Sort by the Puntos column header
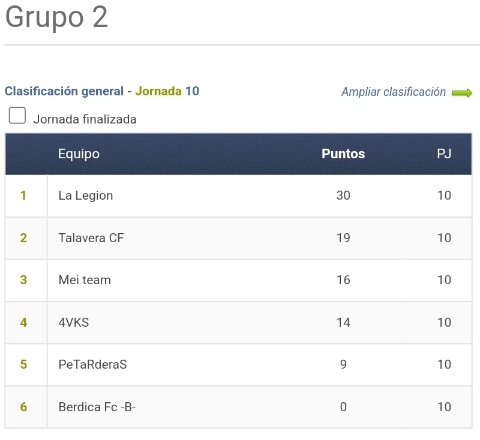The height and width of the screenshot is (440, 480). point(343,154)
